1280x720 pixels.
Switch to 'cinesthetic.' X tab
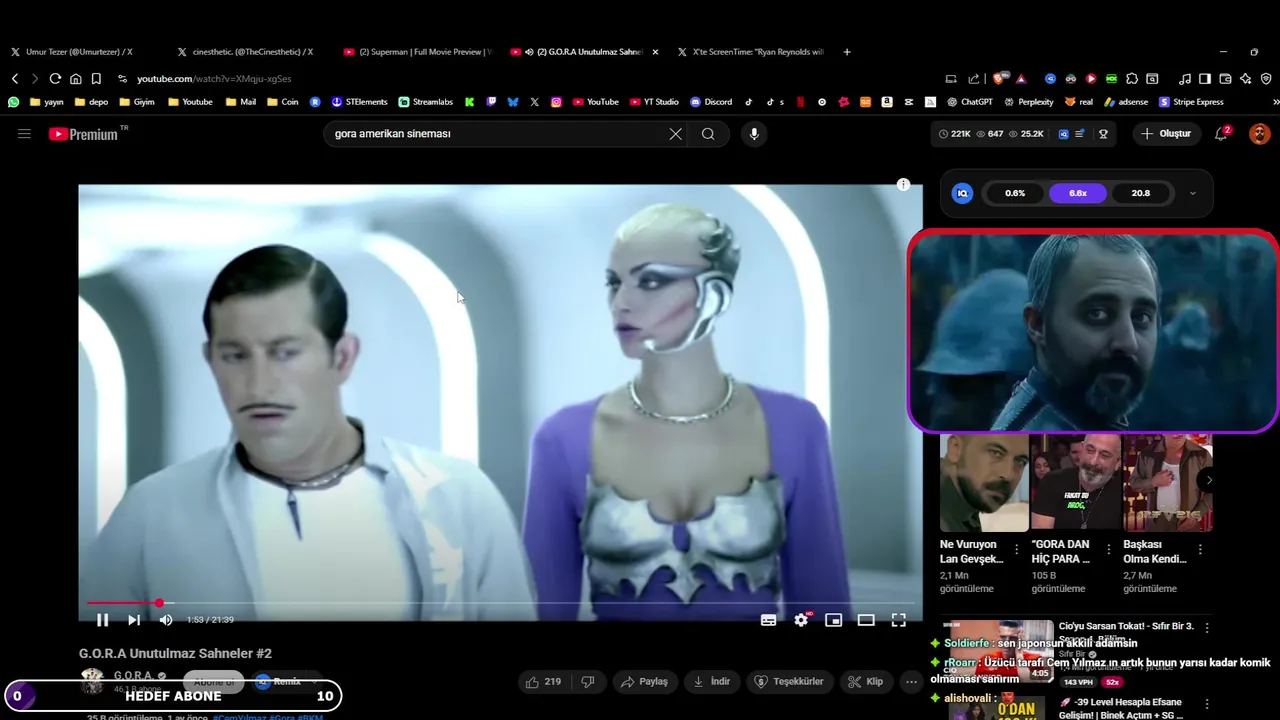(x=246, y=52)
